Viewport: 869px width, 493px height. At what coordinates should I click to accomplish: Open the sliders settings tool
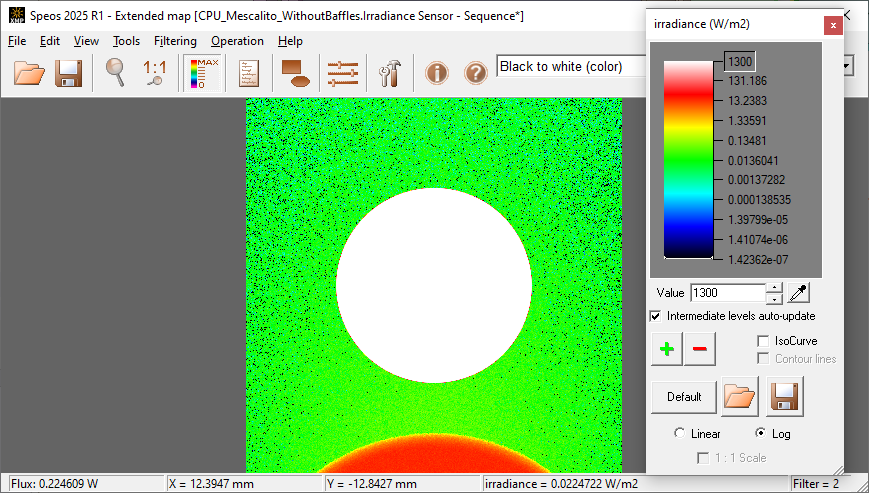(x=343, y=73)
